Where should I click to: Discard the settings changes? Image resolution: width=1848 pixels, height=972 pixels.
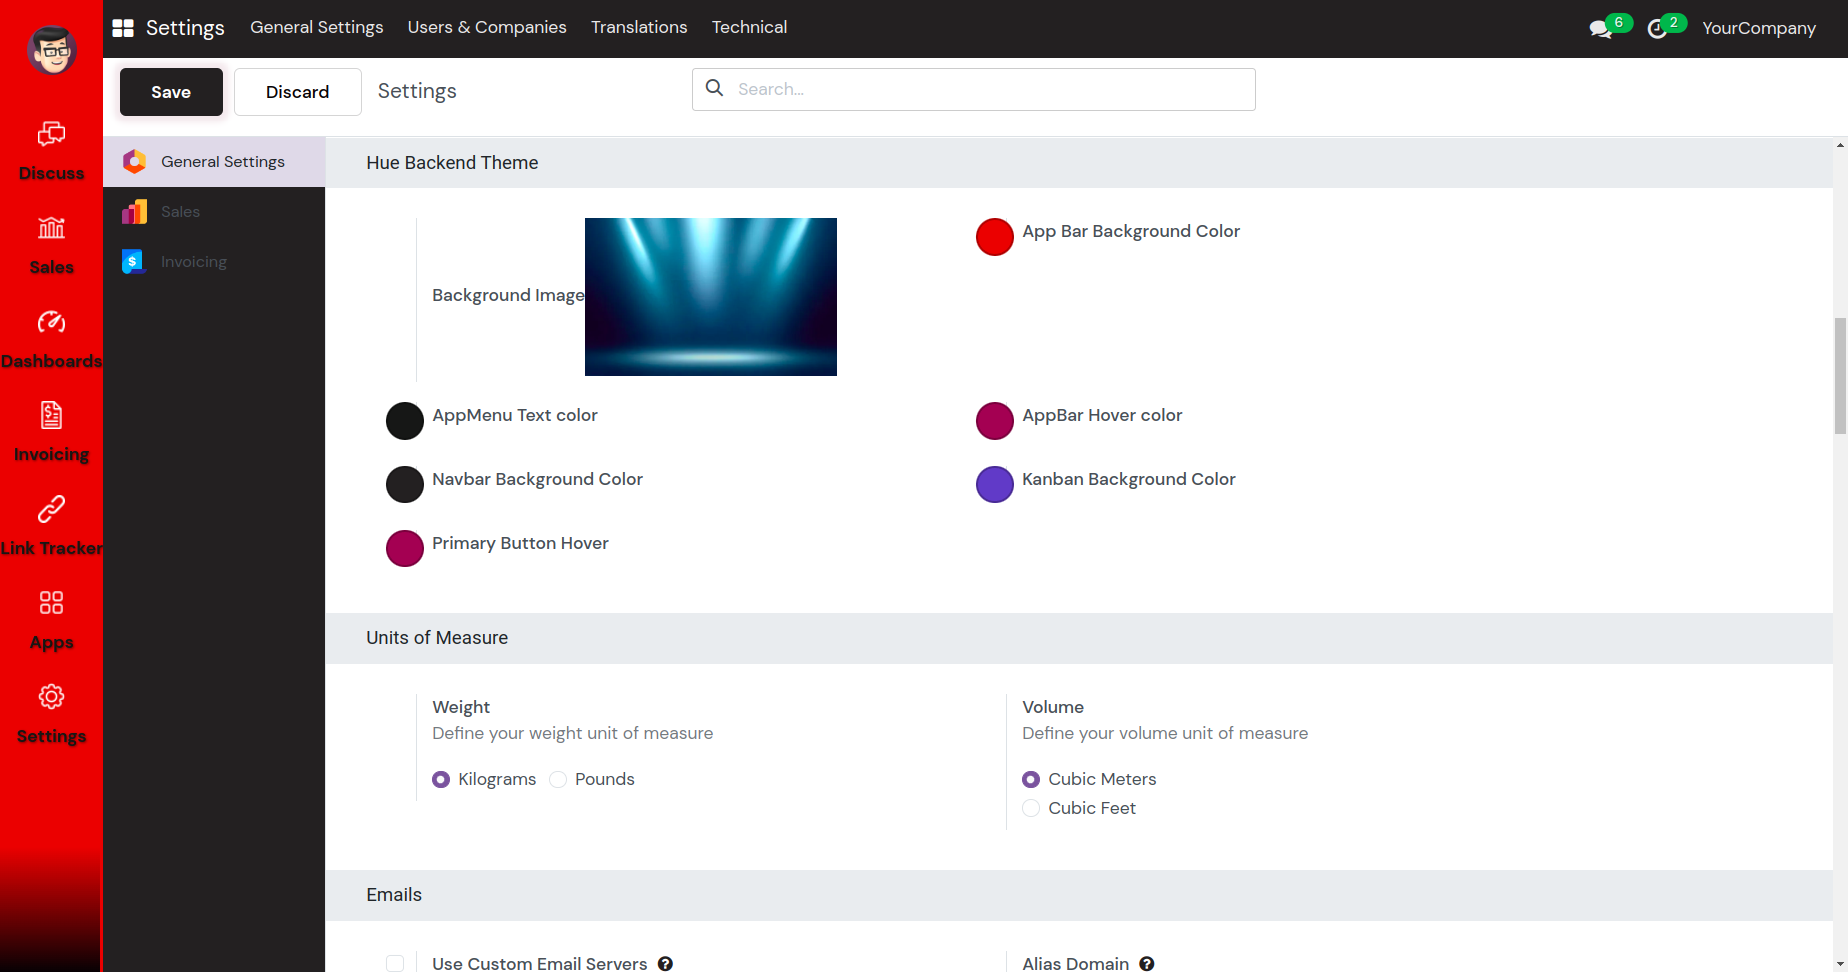point(297,92)
